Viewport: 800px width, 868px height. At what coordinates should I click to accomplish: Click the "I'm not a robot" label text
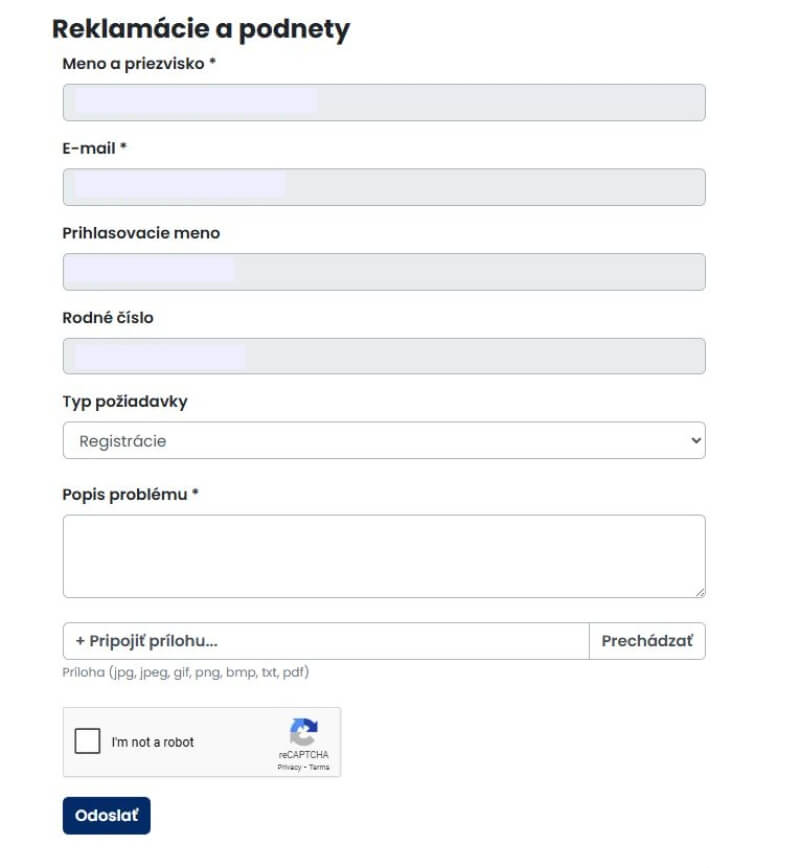(x=153, y=742)
